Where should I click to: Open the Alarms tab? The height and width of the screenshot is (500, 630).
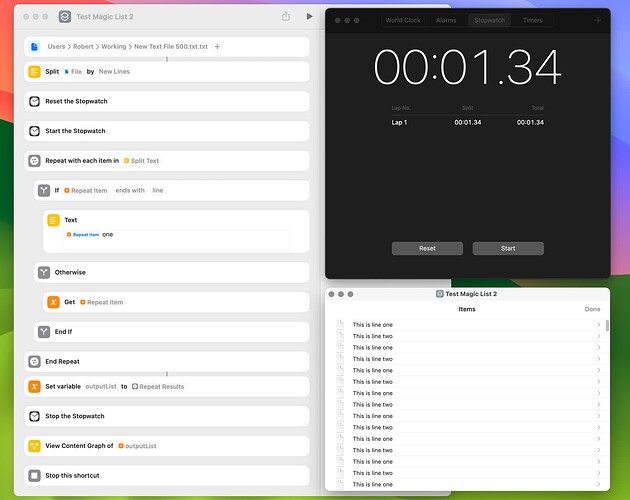446,20
